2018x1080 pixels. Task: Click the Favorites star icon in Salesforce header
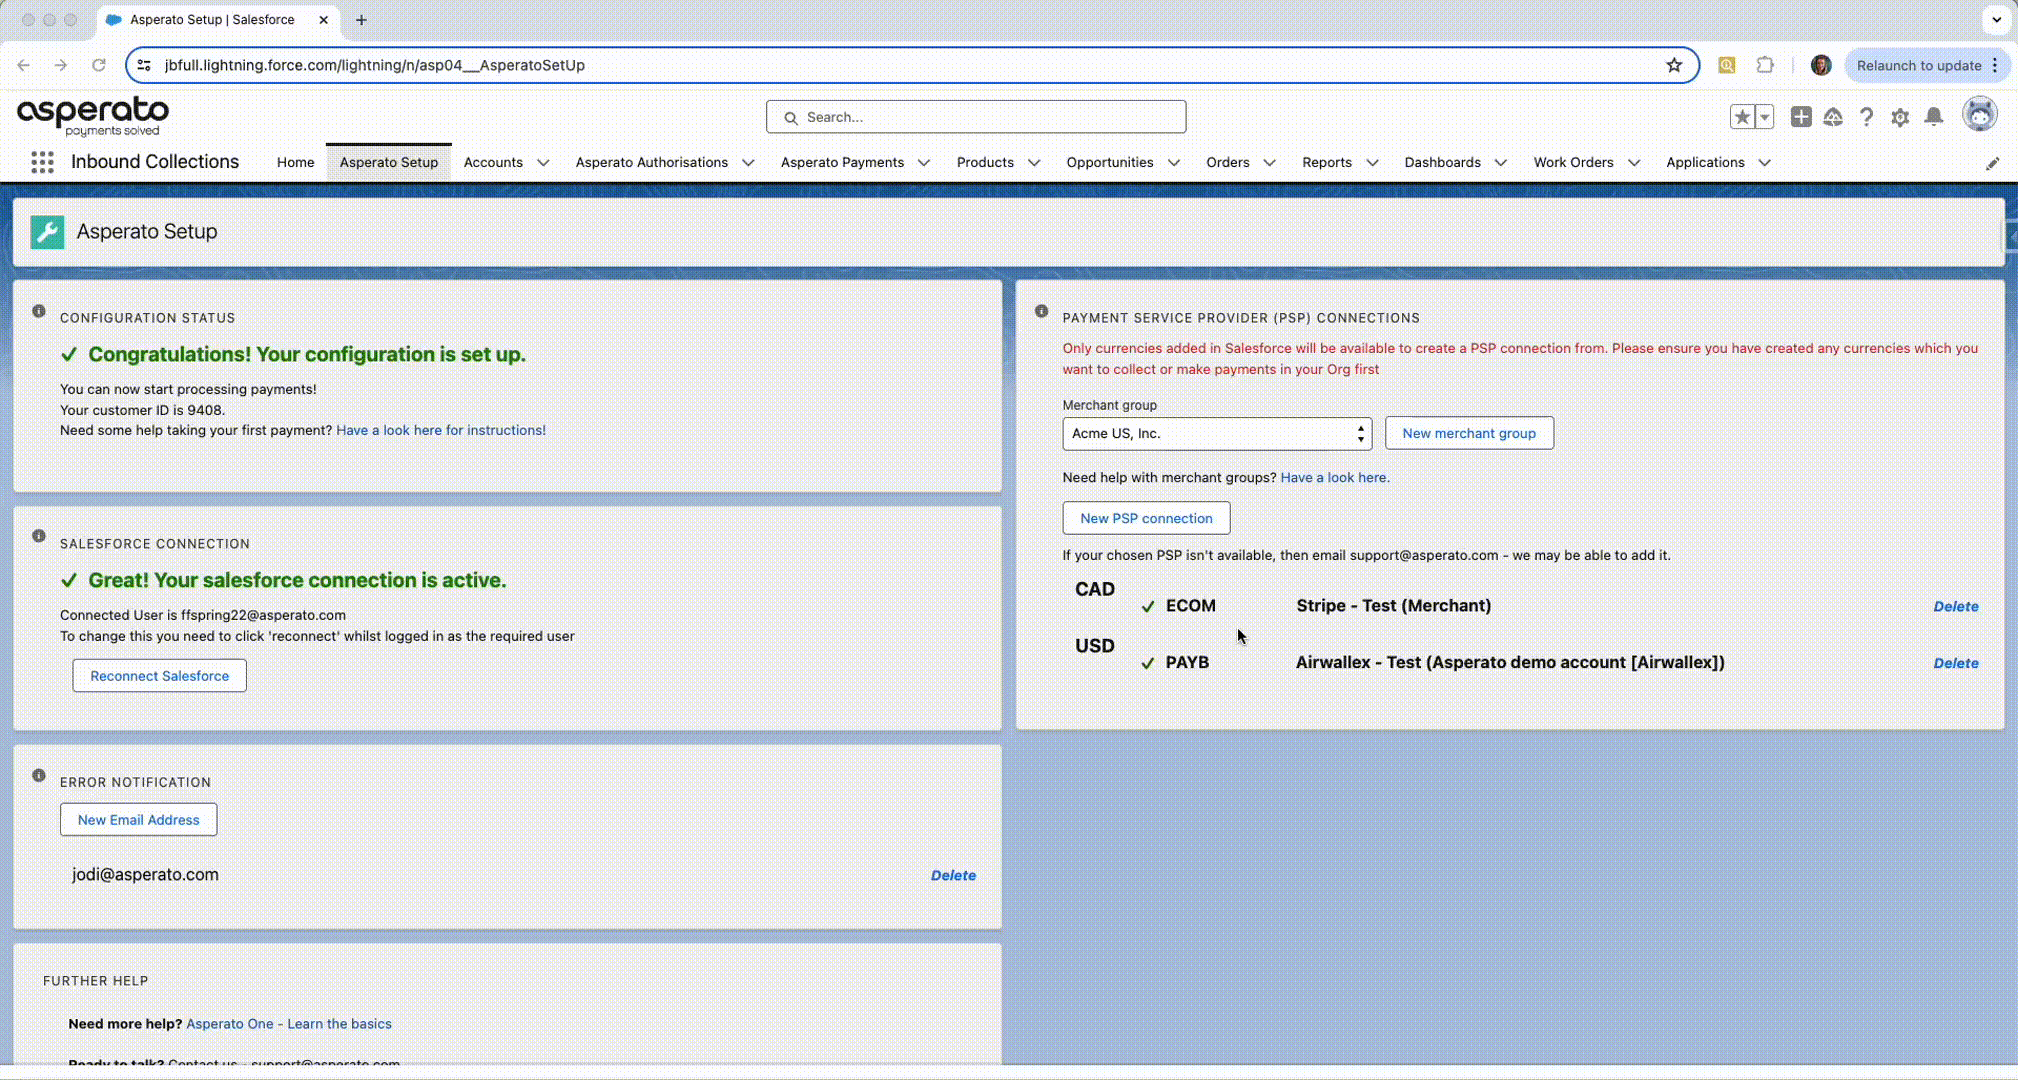click(x=1742, y=117)
